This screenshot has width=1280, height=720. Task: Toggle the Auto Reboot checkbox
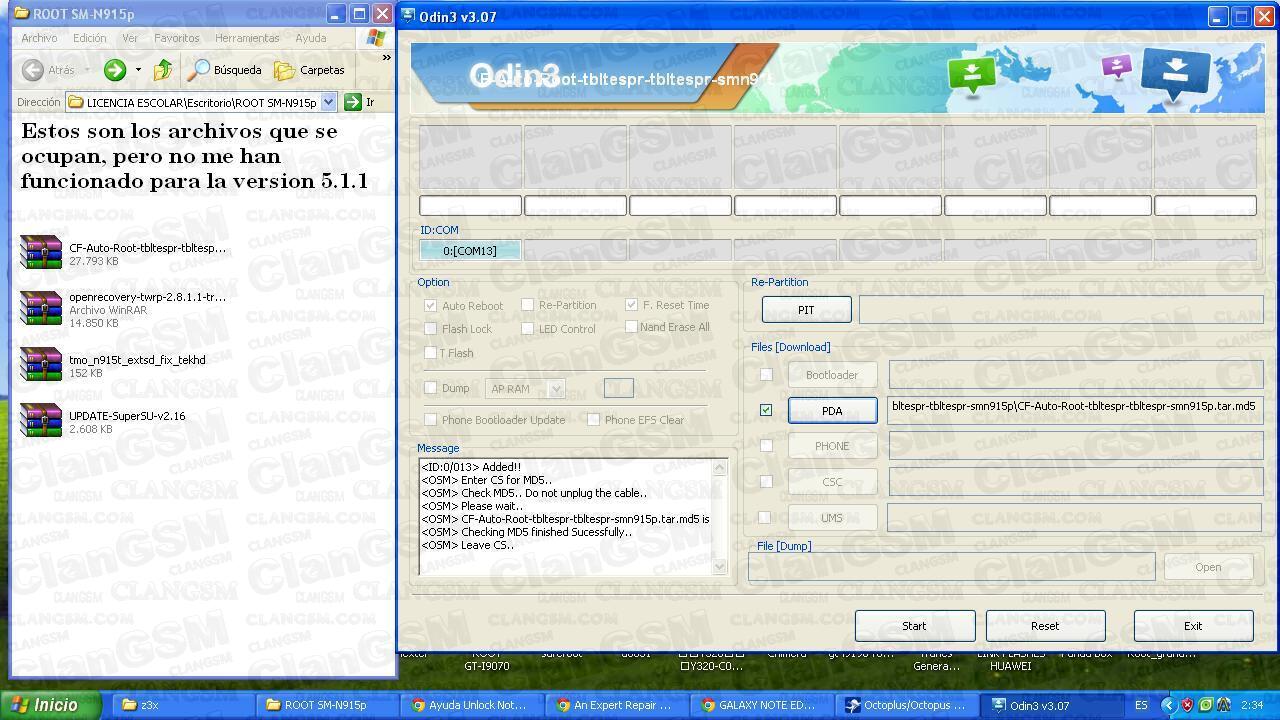[x=430, y=305]
